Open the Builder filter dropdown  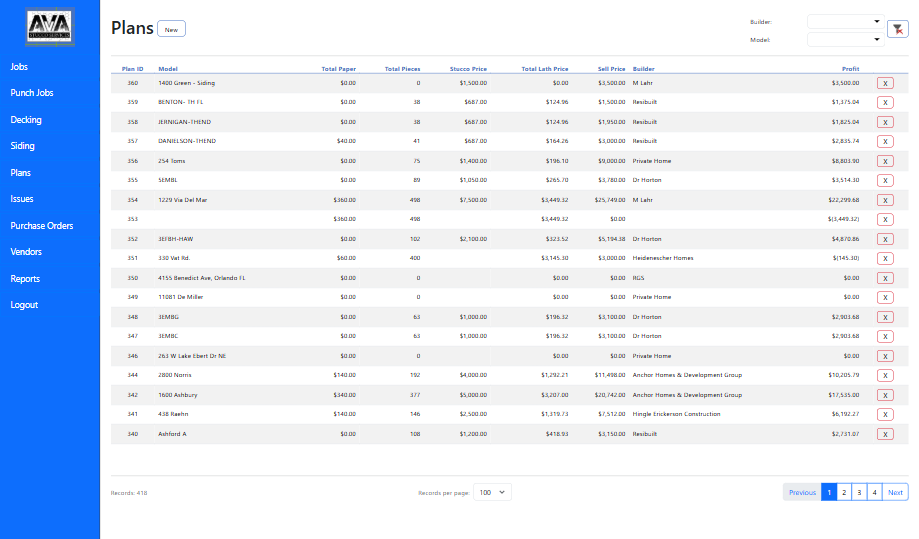click(845, 21)
